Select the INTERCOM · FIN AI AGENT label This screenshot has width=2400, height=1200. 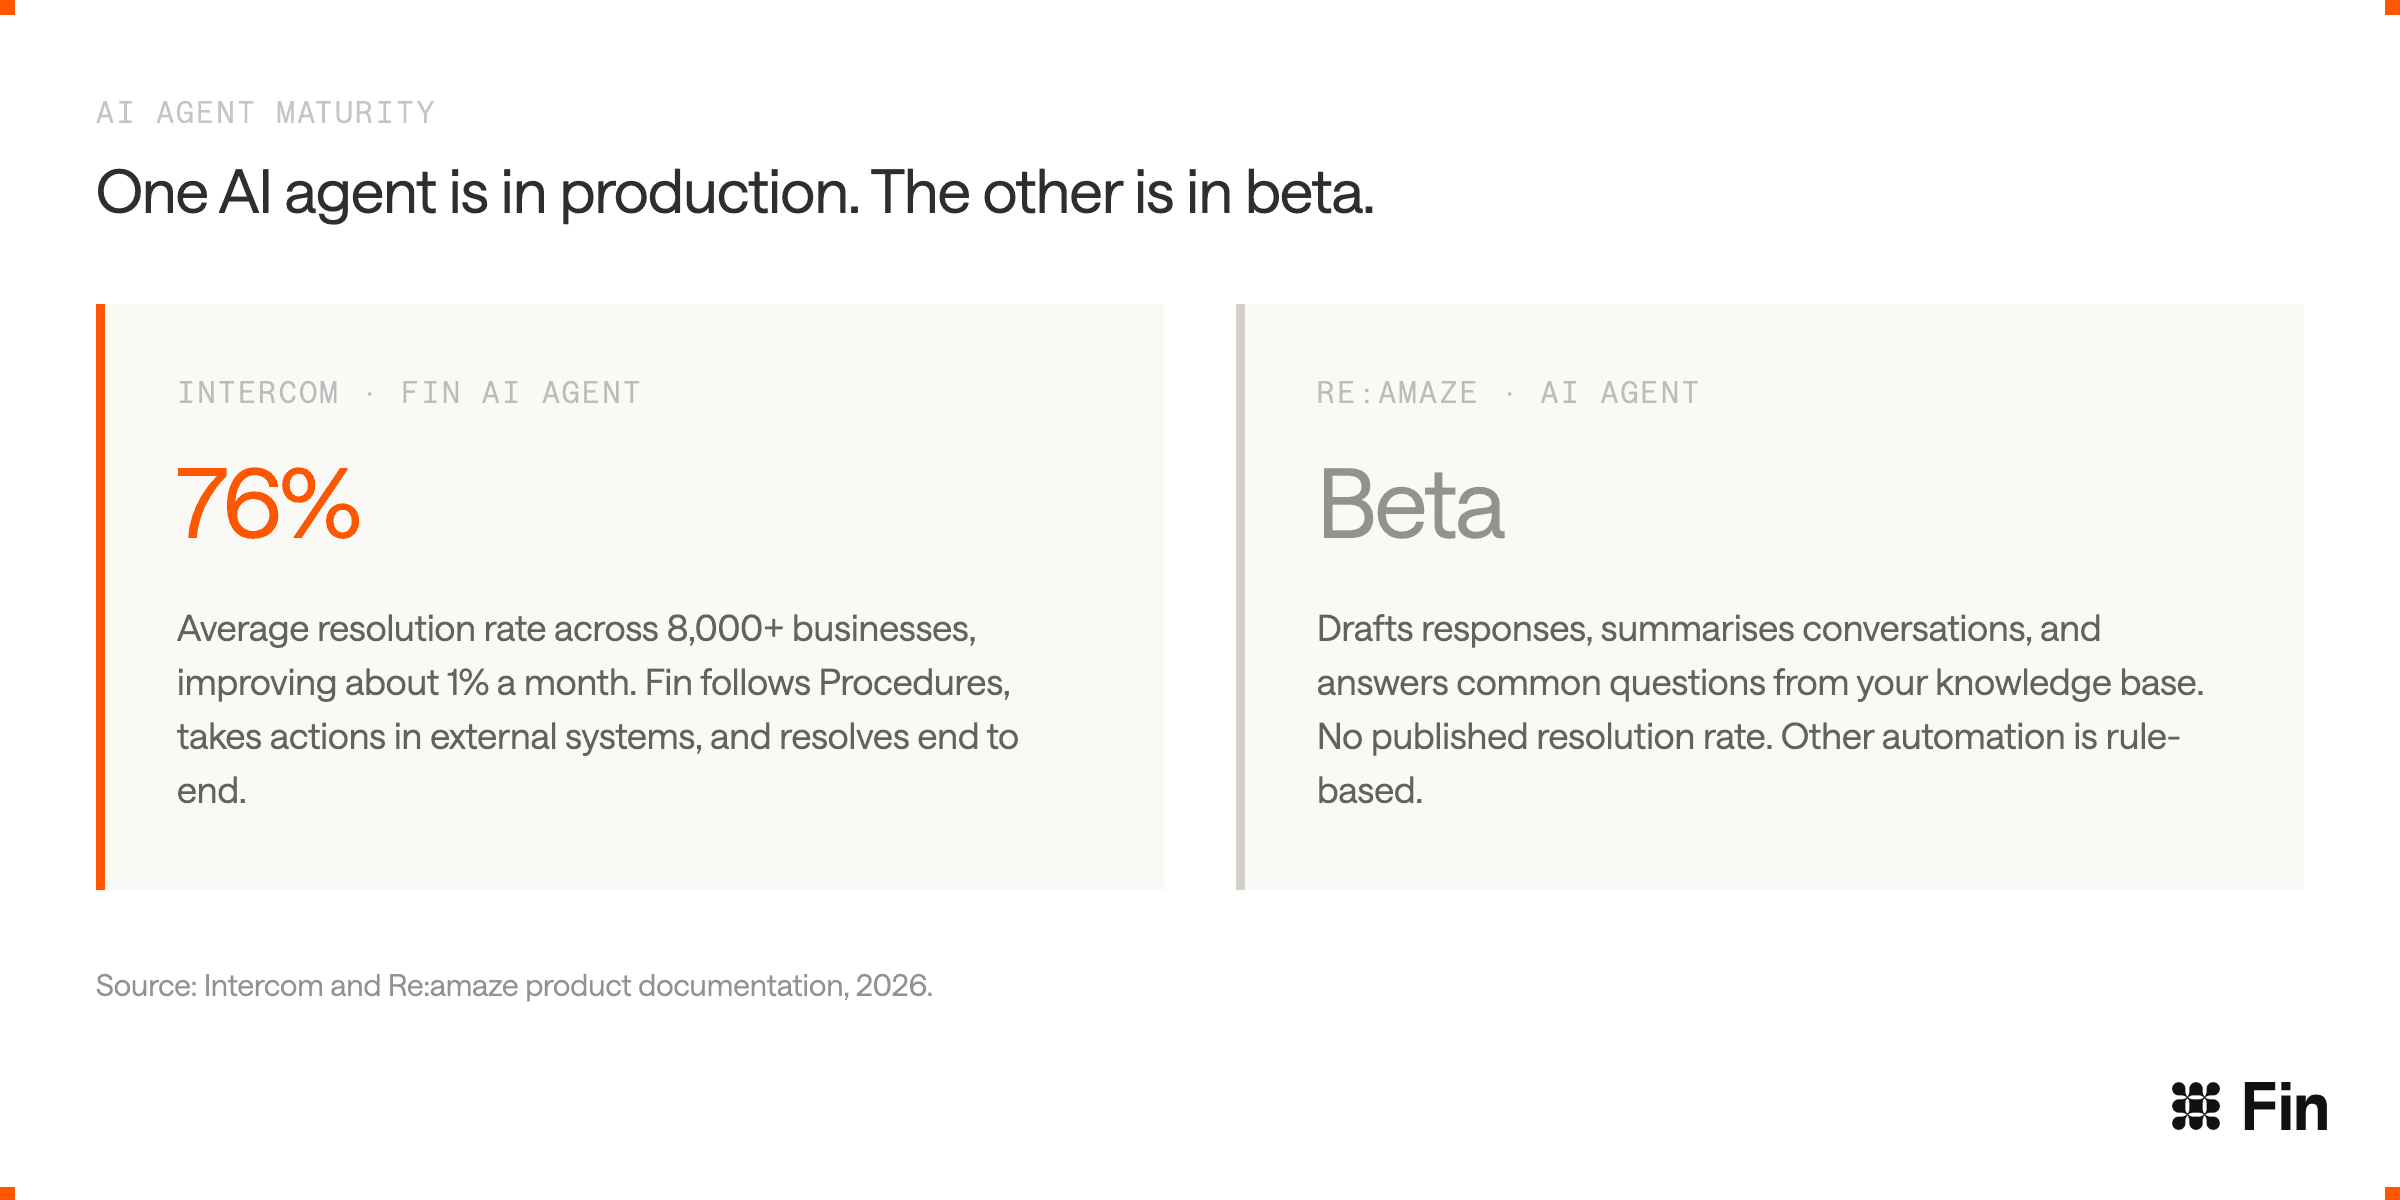(x=409, y=392)
